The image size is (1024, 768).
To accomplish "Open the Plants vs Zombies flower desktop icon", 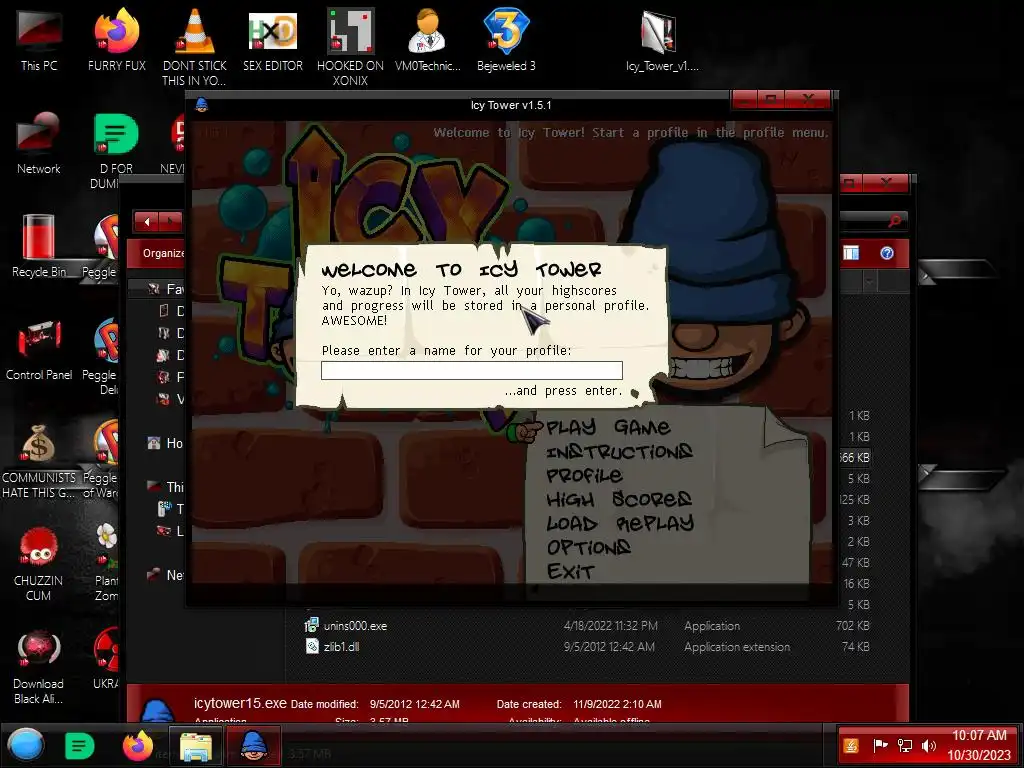I will click(x=106, y=563).
